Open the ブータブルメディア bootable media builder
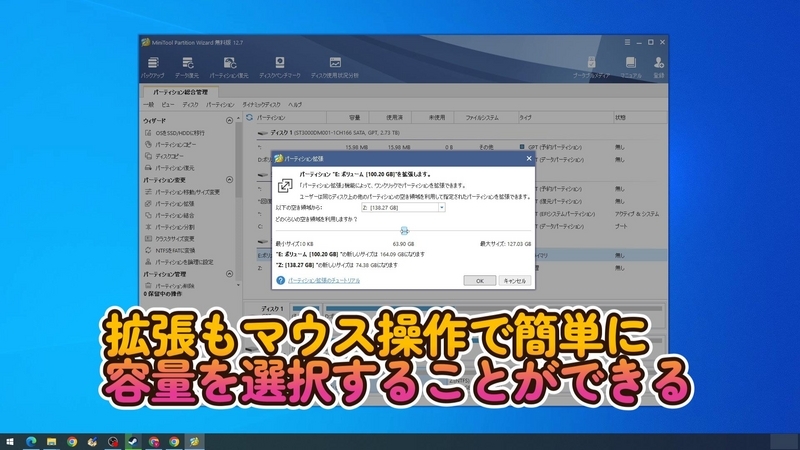This screenshot has width=800, height=450. point(591,67)
